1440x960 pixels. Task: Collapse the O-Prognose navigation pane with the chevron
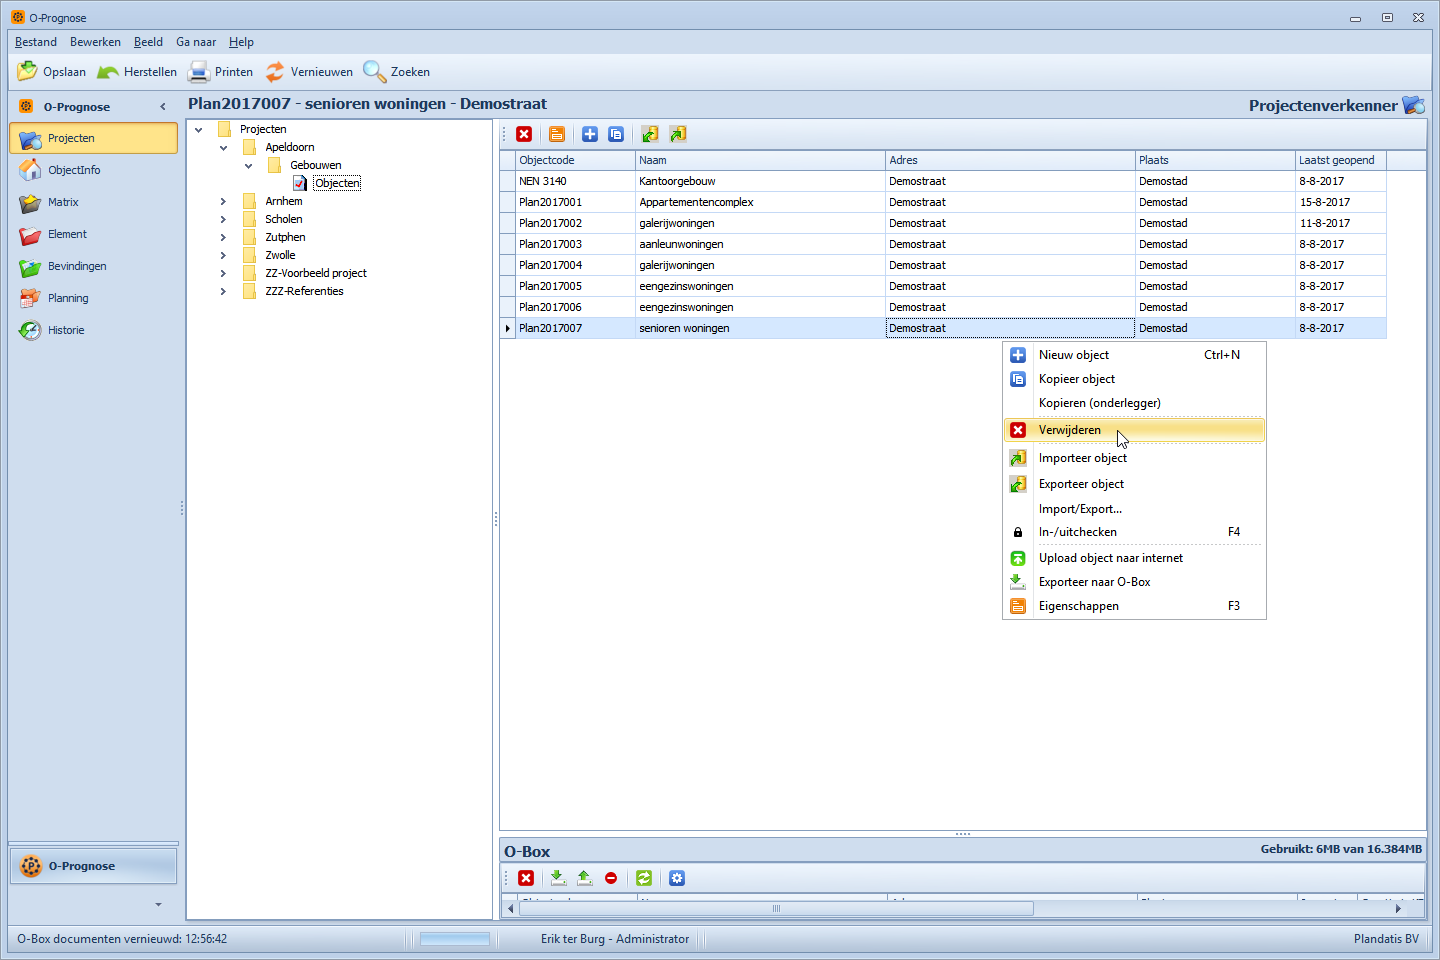click(163, 107)
